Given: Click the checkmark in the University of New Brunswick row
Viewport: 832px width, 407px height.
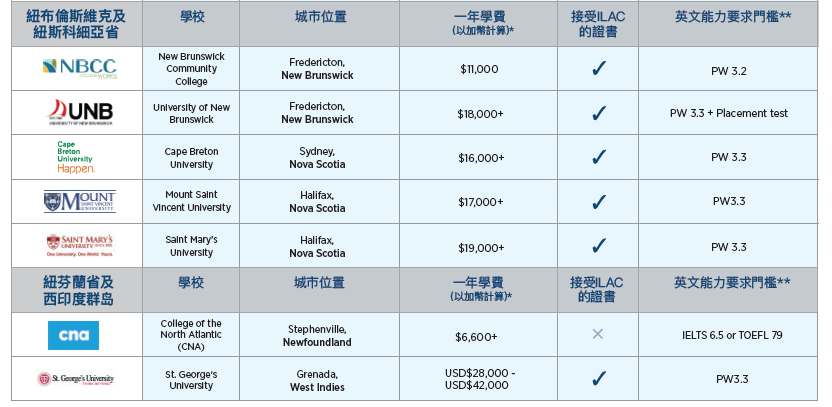Looking at the screenshot, I should click(x=599, y=112).
